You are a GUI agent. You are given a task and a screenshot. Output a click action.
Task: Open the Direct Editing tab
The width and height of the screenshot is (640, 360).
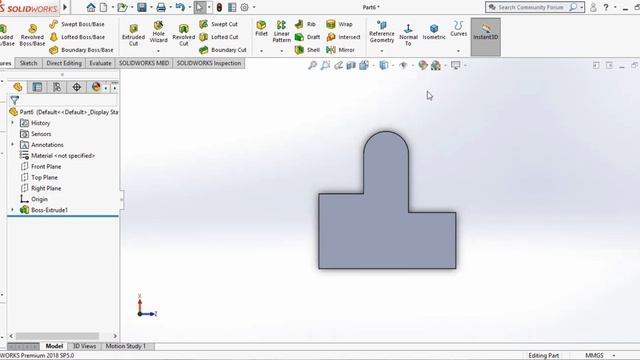click(x=64, y=63)
